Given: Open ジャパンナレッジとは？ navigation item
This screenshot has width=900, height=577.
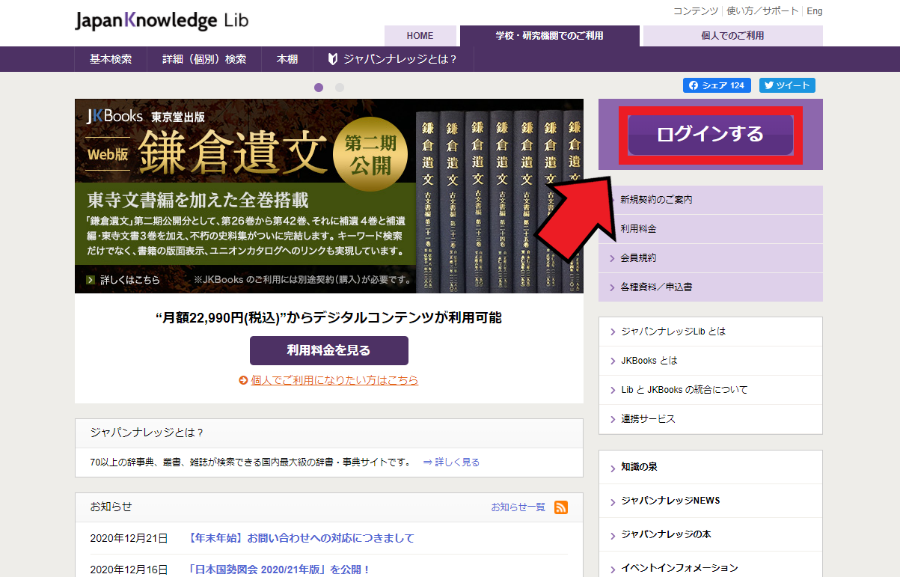Looking at the screenshot, I should pyautogui.click(x=393, y=59).
